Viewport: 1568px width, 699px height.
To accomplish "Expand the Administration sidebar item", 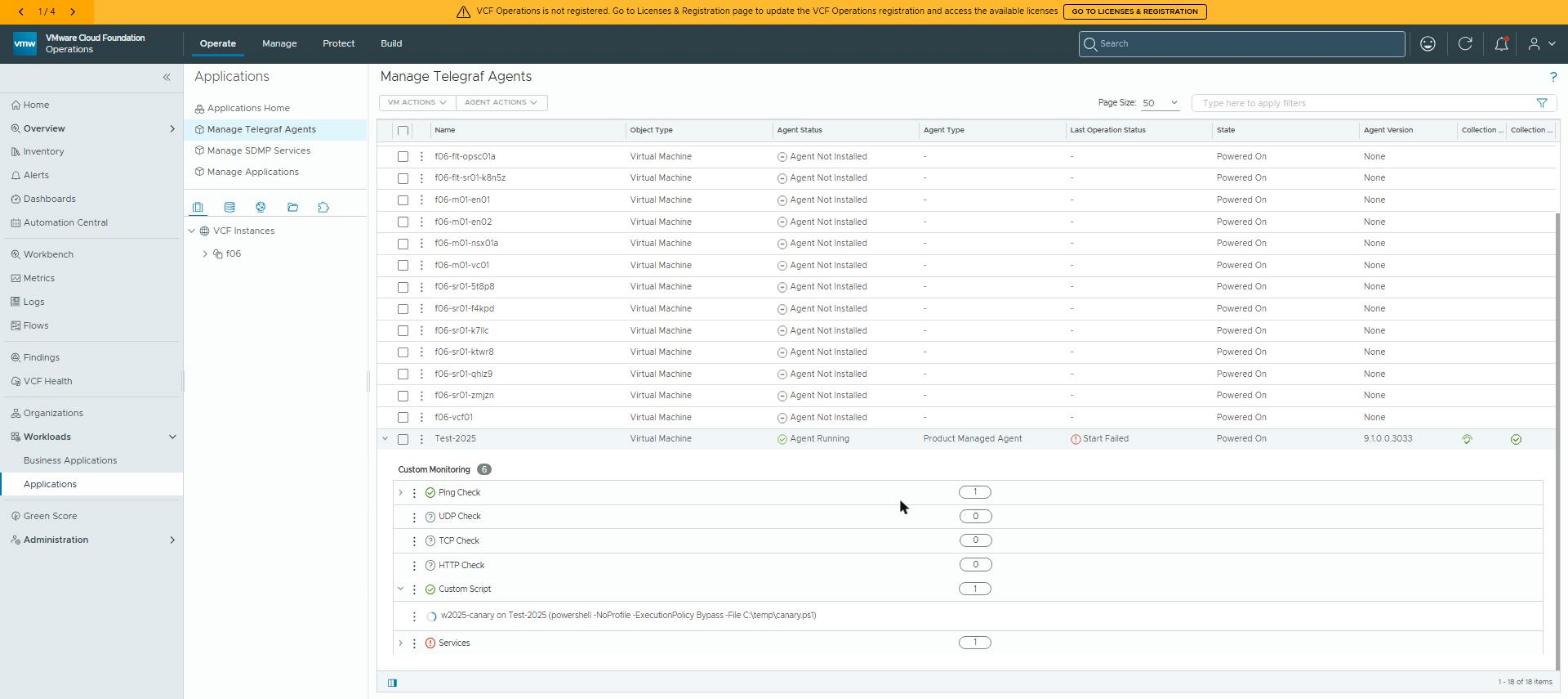I will click(x=172, y=540).
